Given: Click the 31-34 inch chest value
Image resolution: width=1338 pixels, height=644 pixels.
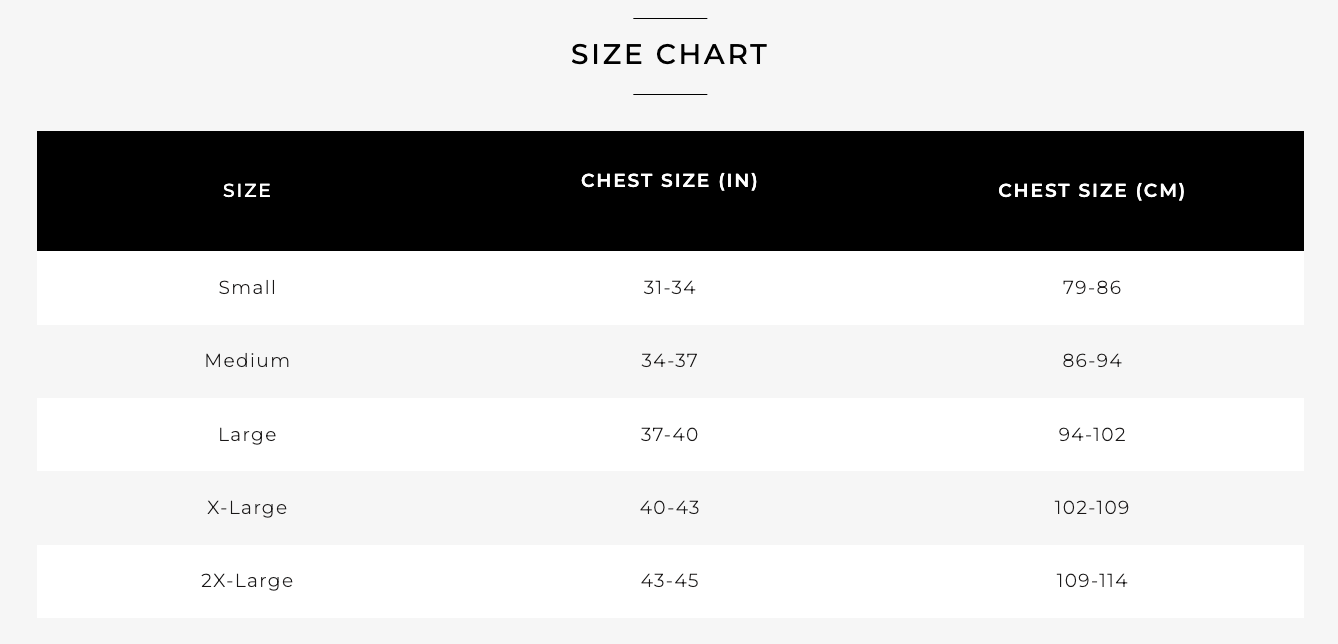Looking at the screenshot, I should 669,288.
